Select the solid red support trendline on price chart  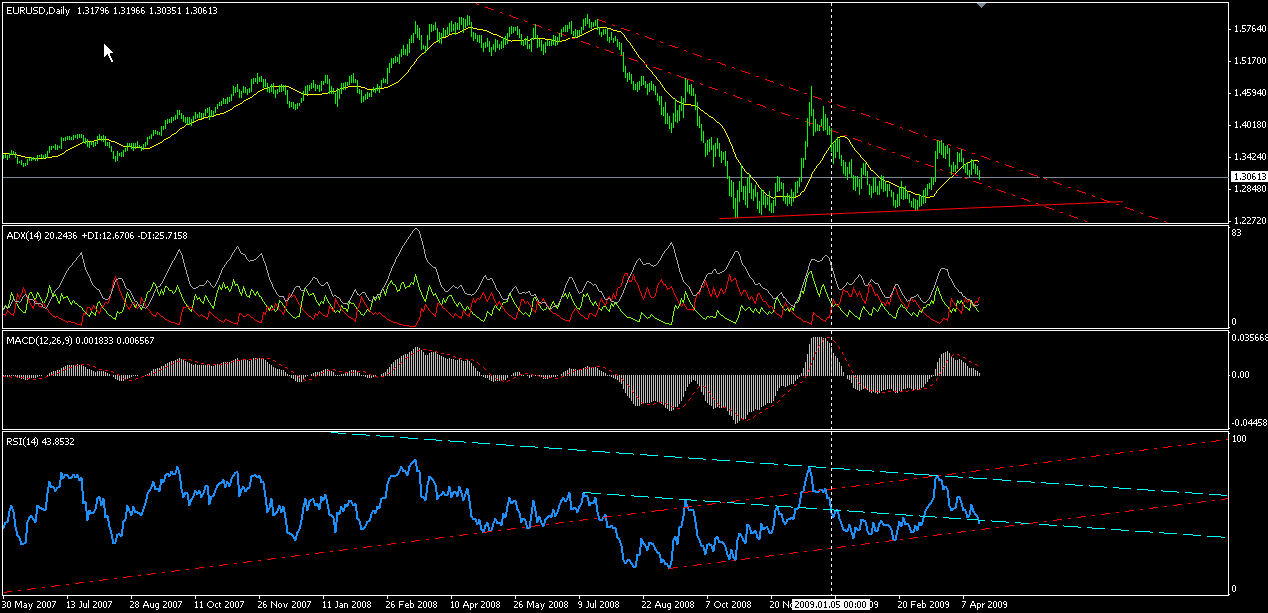pyautogui.click(x=920, y=209)
